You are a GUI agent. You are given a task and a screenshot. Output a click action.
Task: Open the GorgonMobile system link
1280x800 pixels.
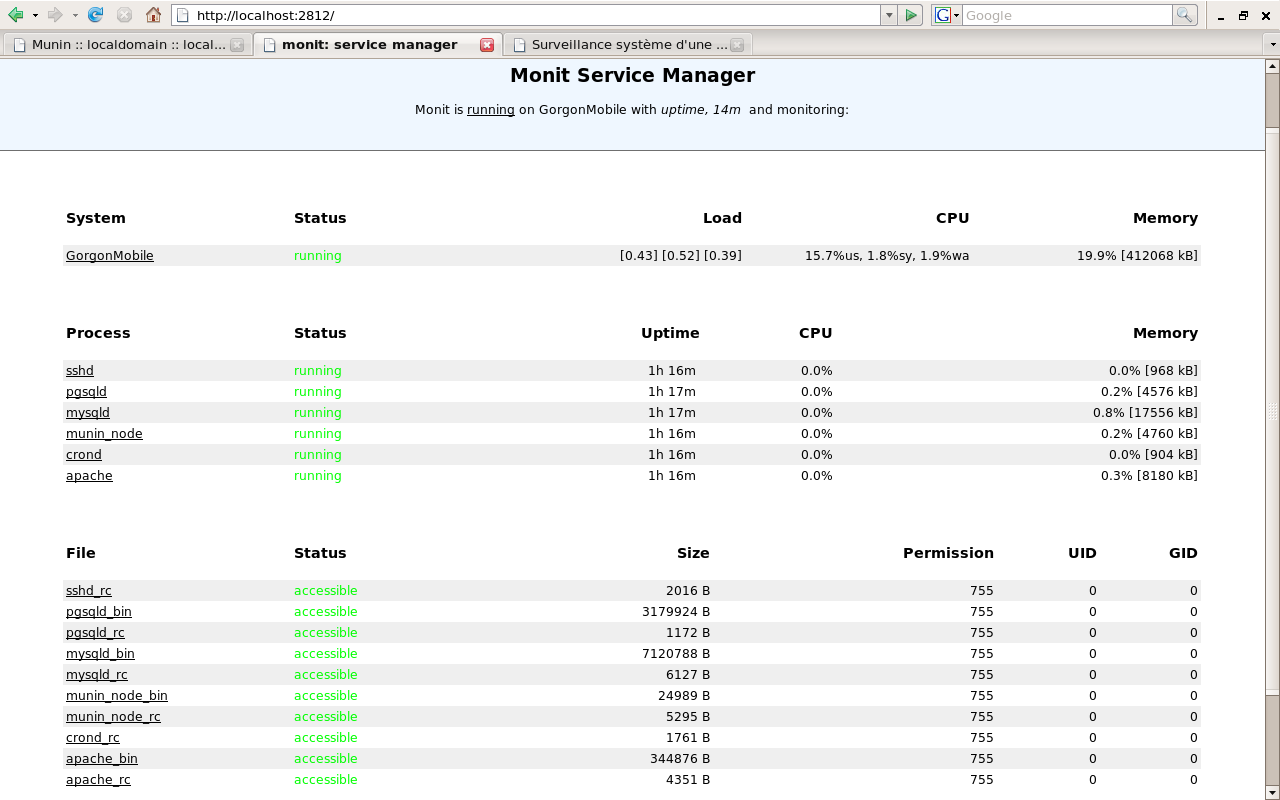click(110, 256)
